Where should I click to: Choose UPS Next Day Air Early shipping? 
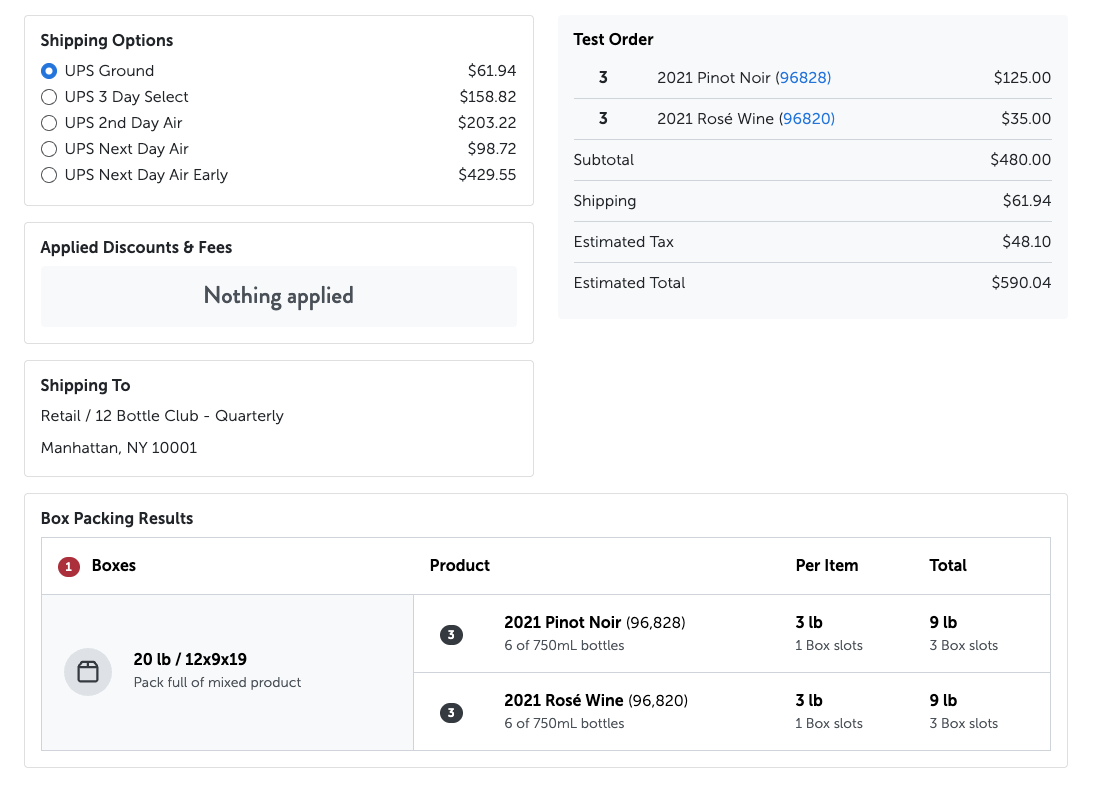49,175
